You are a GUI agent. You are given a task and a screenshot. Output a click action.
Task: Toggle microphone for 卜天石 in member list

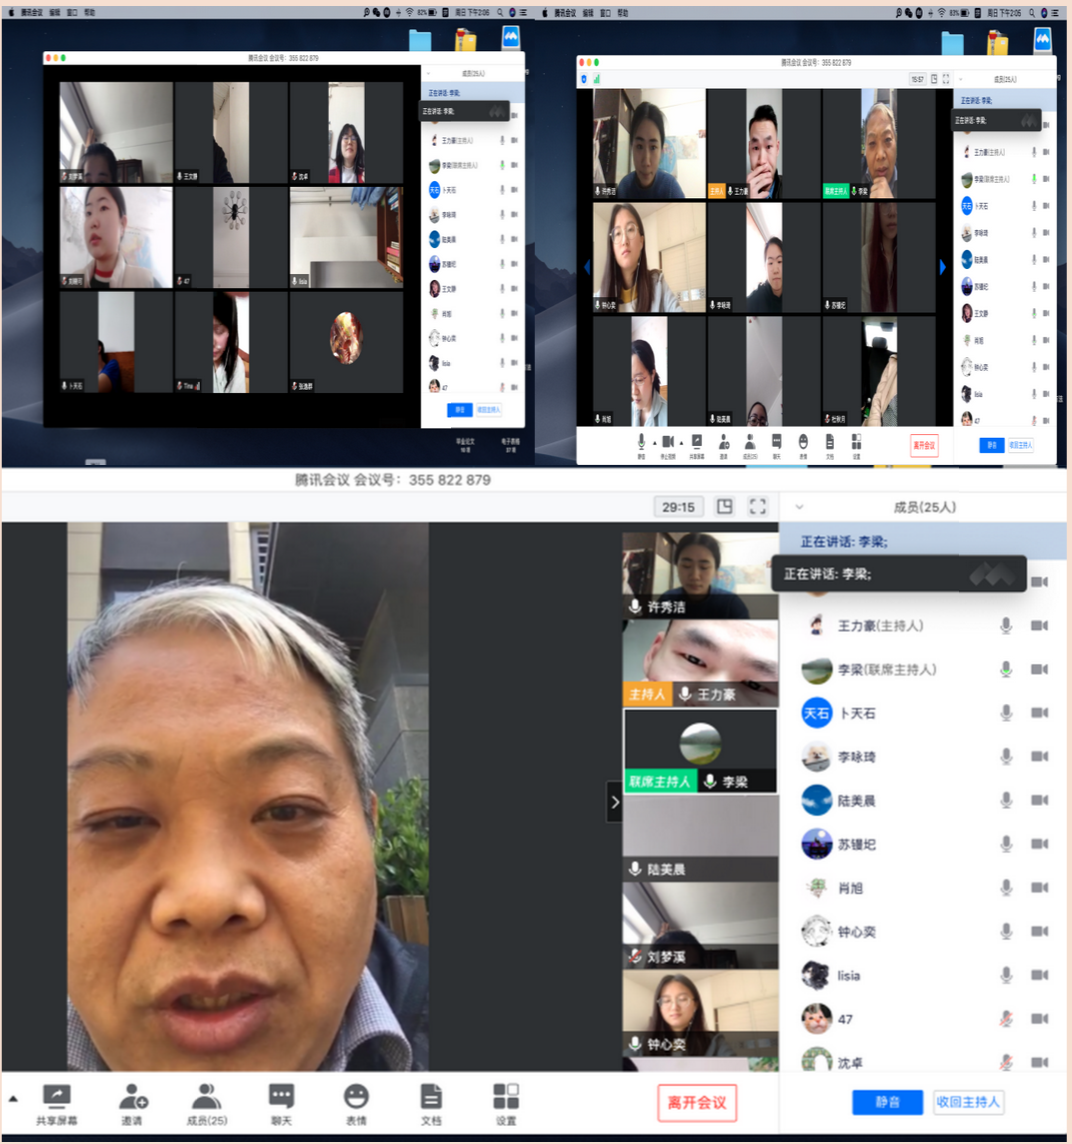pos(1006,713)
